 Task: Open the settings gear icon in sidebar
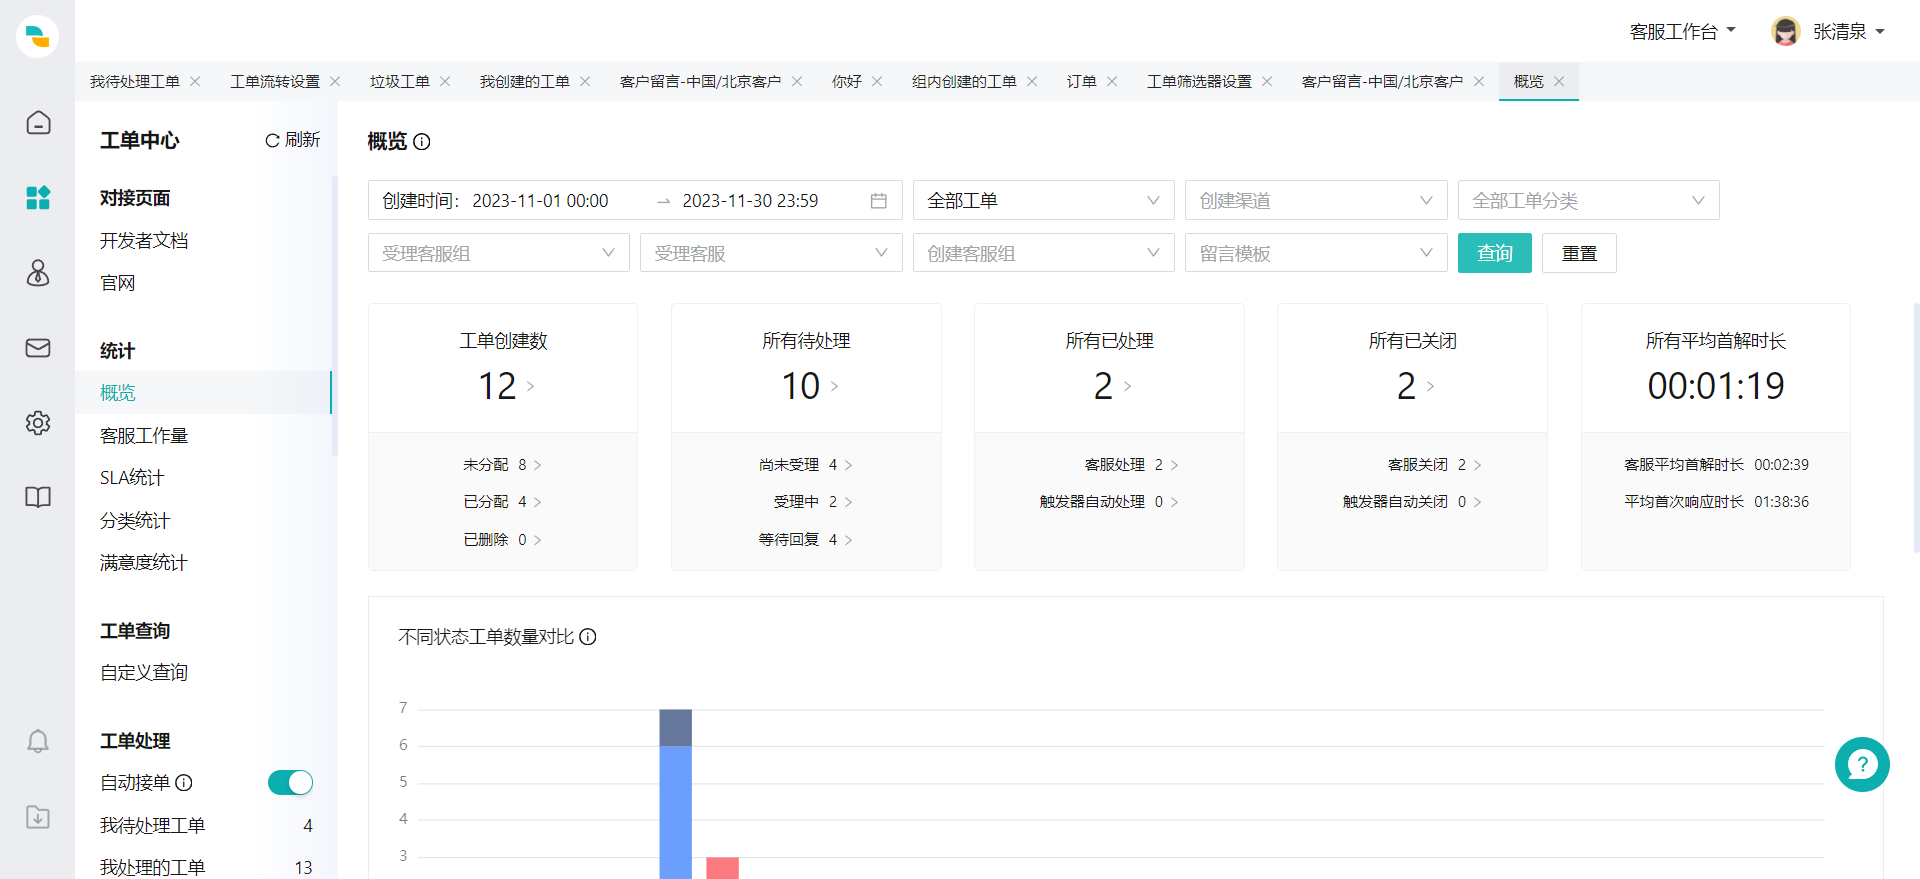(x=38, y=422)
